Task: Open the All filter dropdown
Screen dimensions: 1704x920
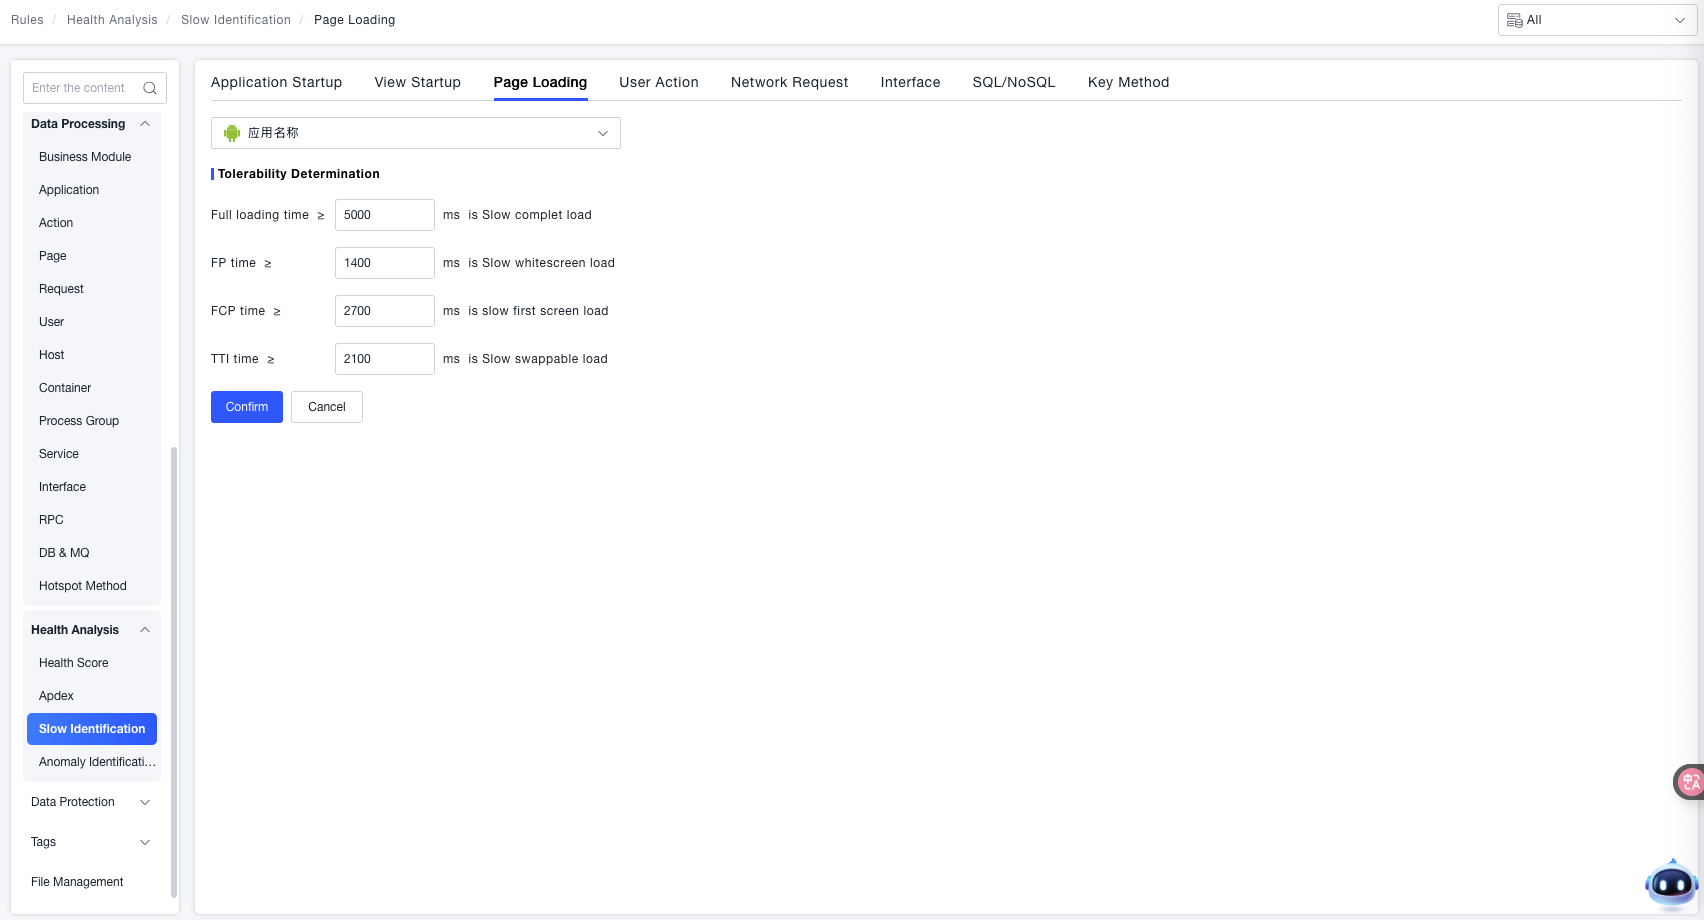Action: coord(1597,20)
